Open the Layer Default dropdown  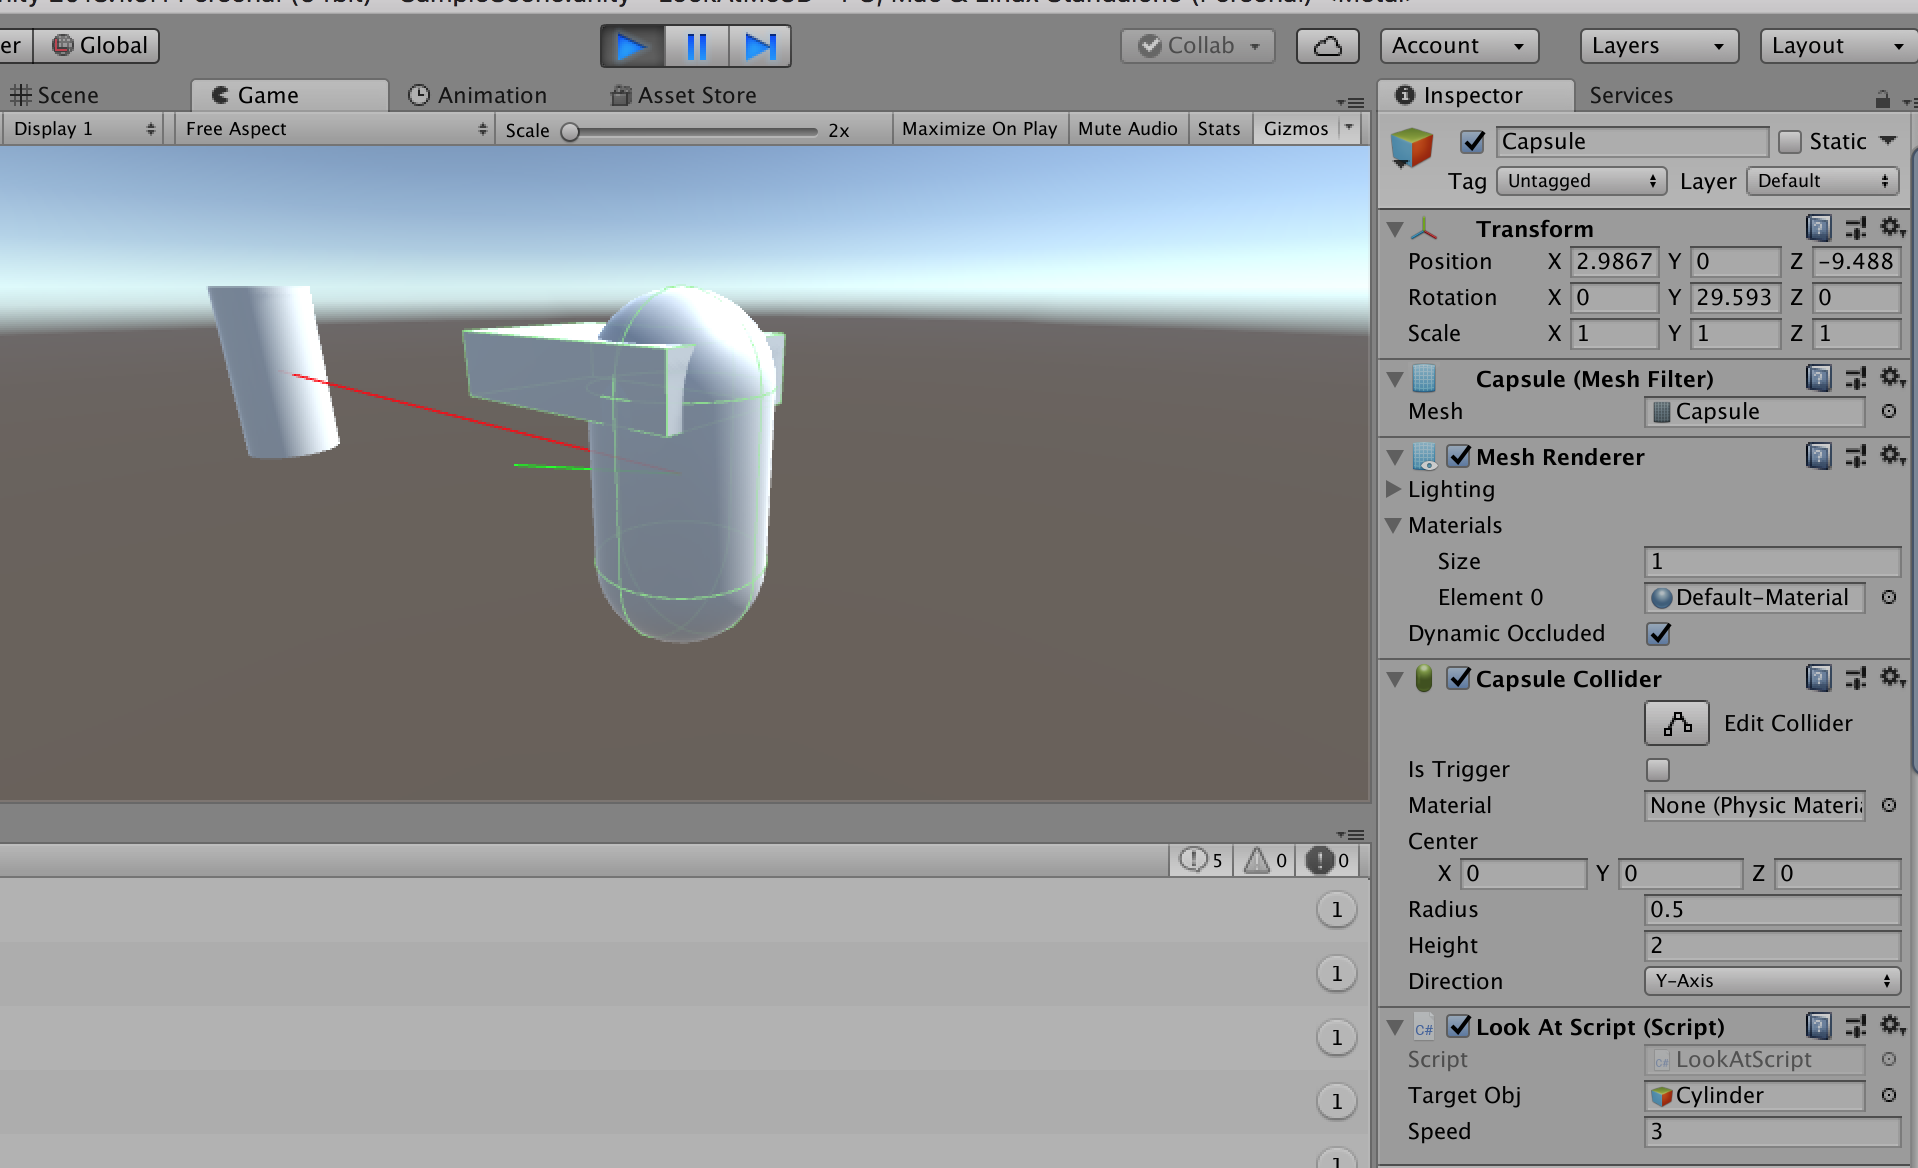click(1822, 181)
